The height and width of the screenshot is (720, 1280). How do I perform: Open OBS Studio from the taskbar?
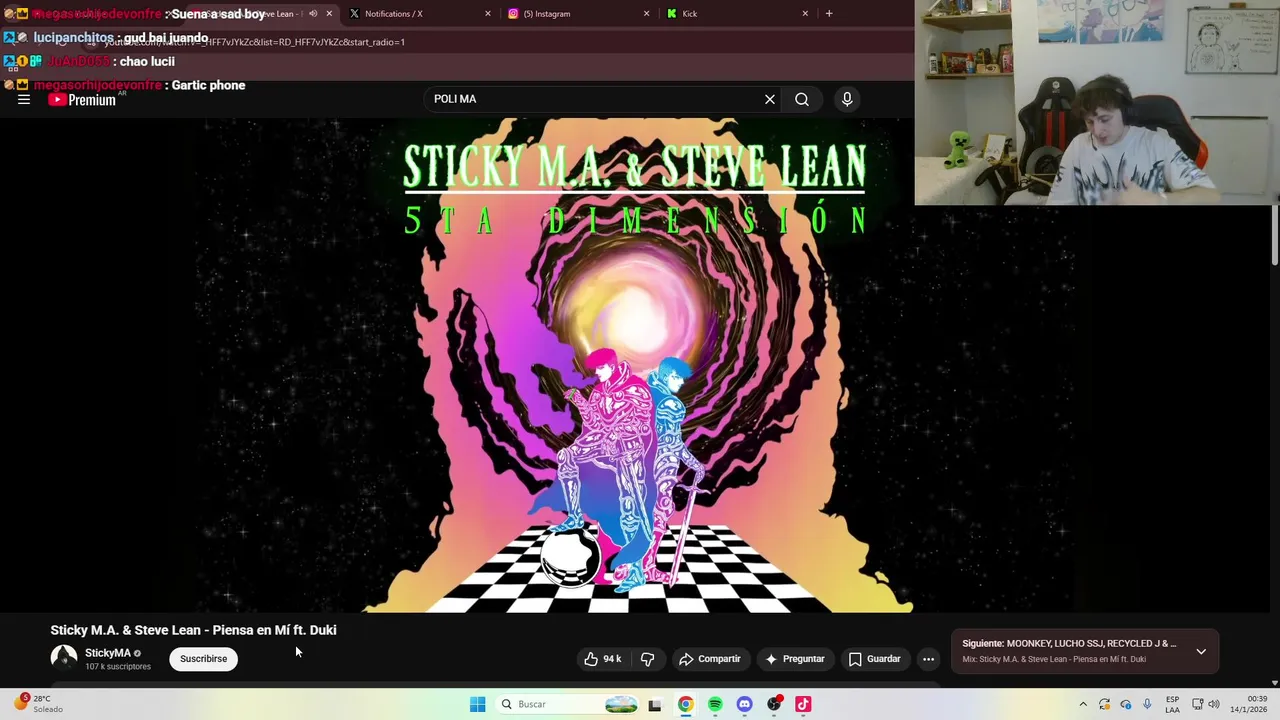[774, 704]
